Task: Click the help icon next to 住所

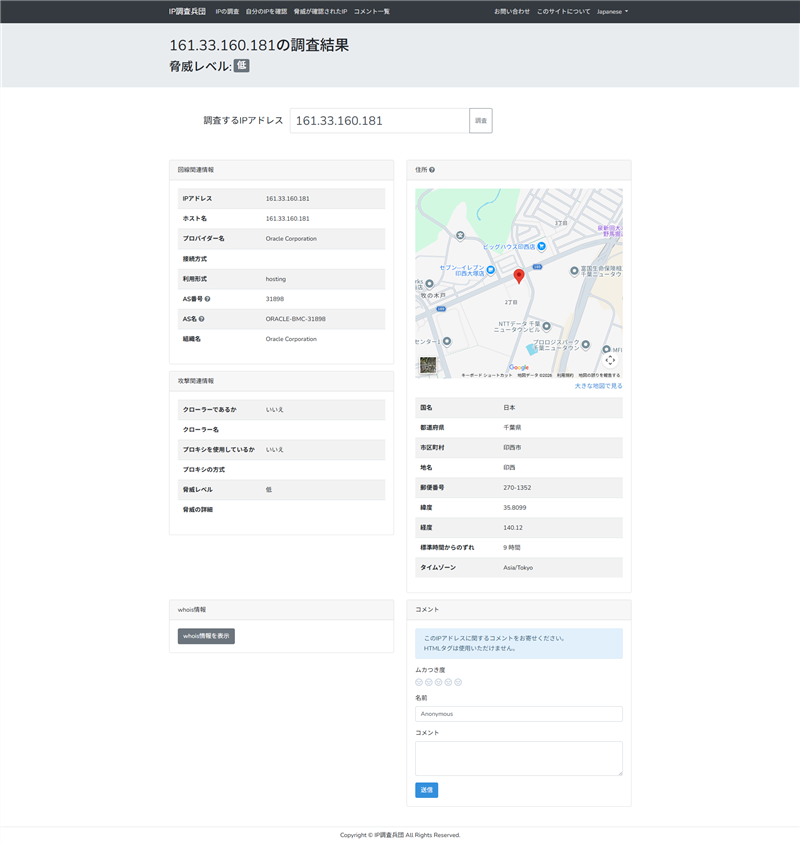Action: (x=432, y=170)
